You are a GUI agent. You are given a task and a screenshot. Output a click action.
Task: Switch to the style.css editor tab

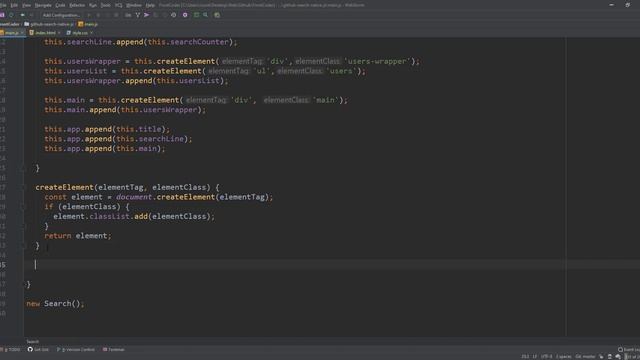coord(80,33)
